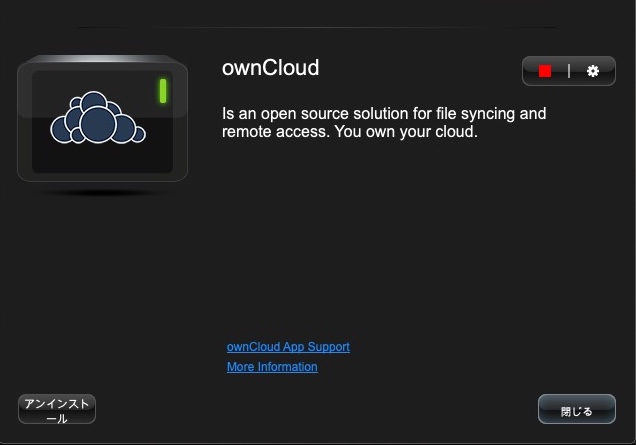Click the open source solution description text
The width and height of the screenshot is (636, 445).
point(384,123)
